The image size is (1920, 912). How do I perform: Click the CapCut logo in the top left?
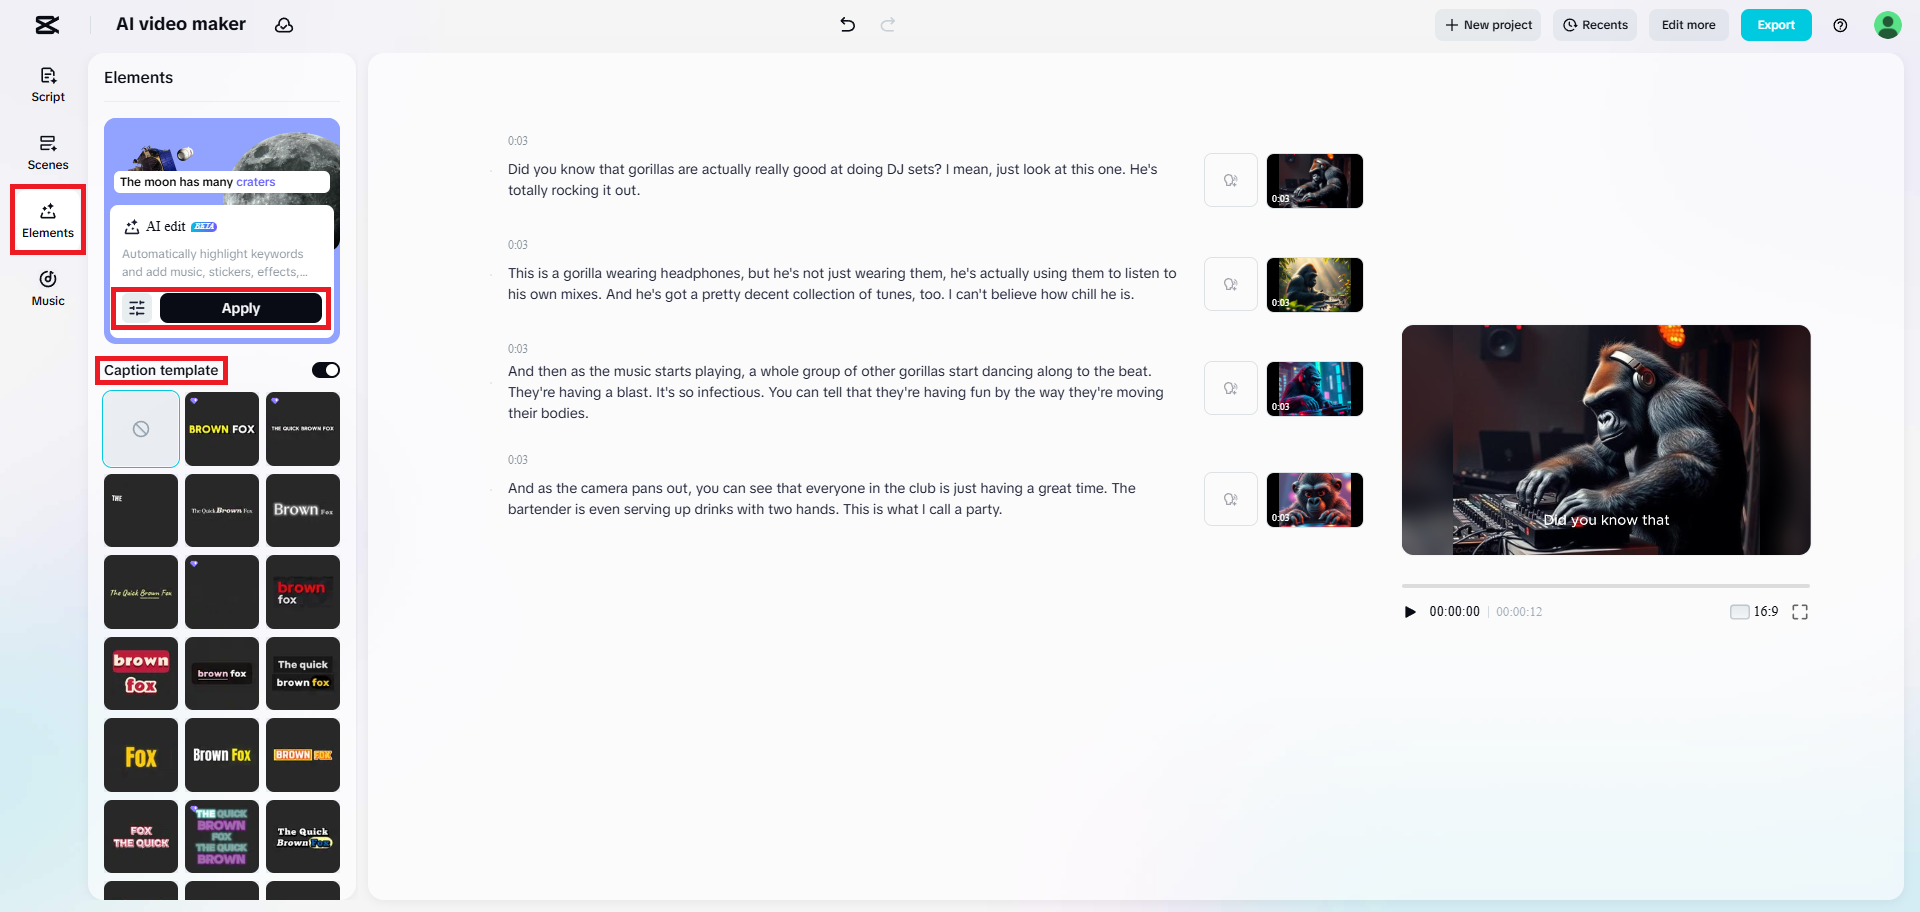[x=47, y=24]
